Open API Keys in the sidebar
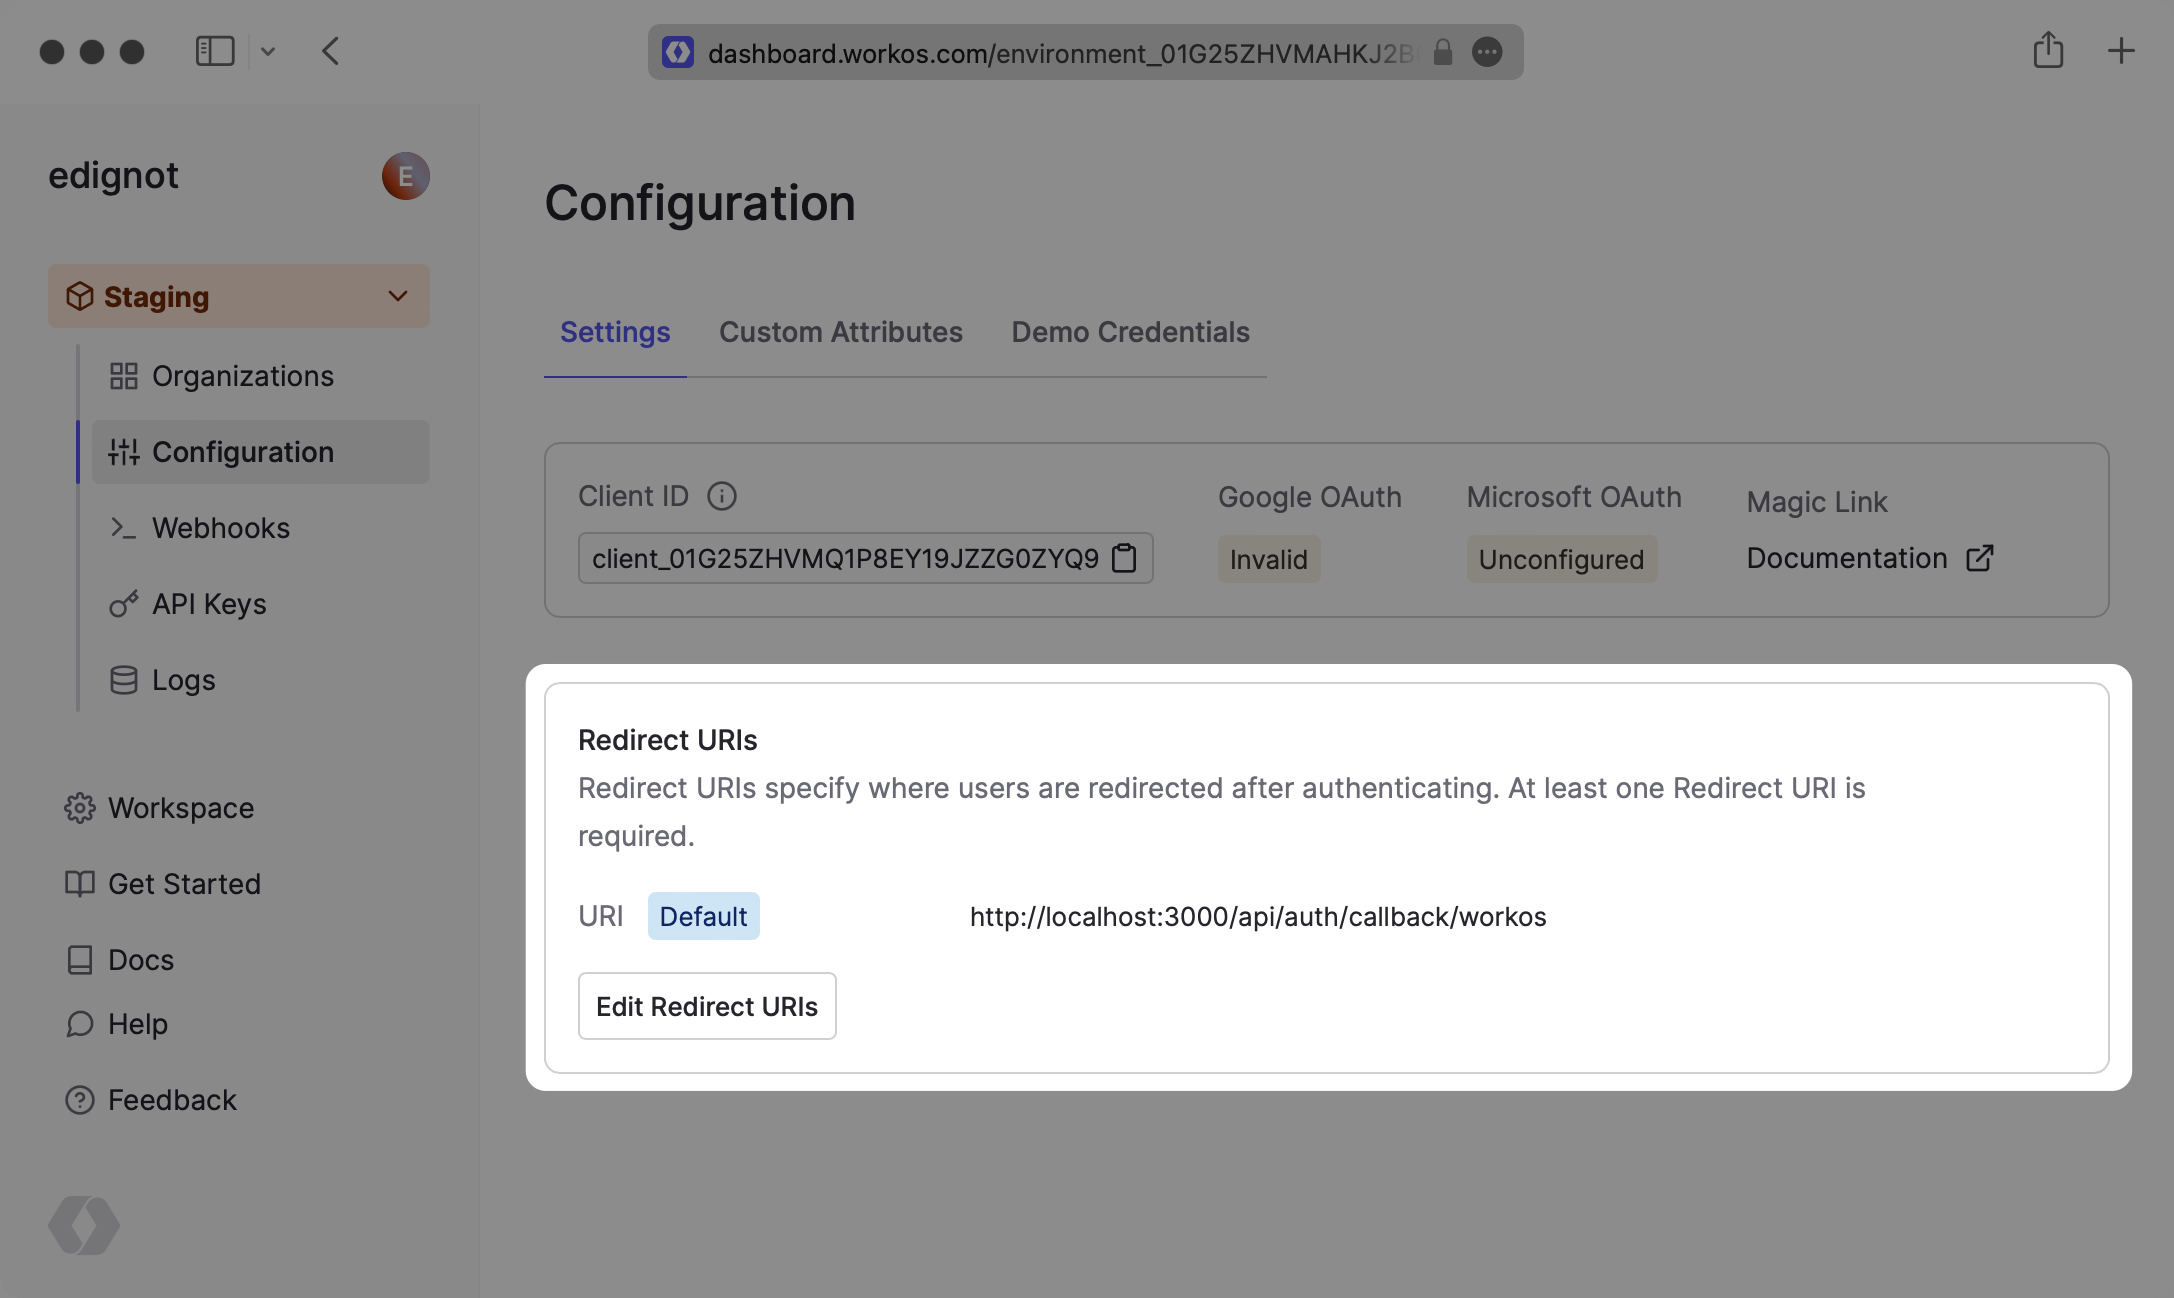 pos(208,604)
